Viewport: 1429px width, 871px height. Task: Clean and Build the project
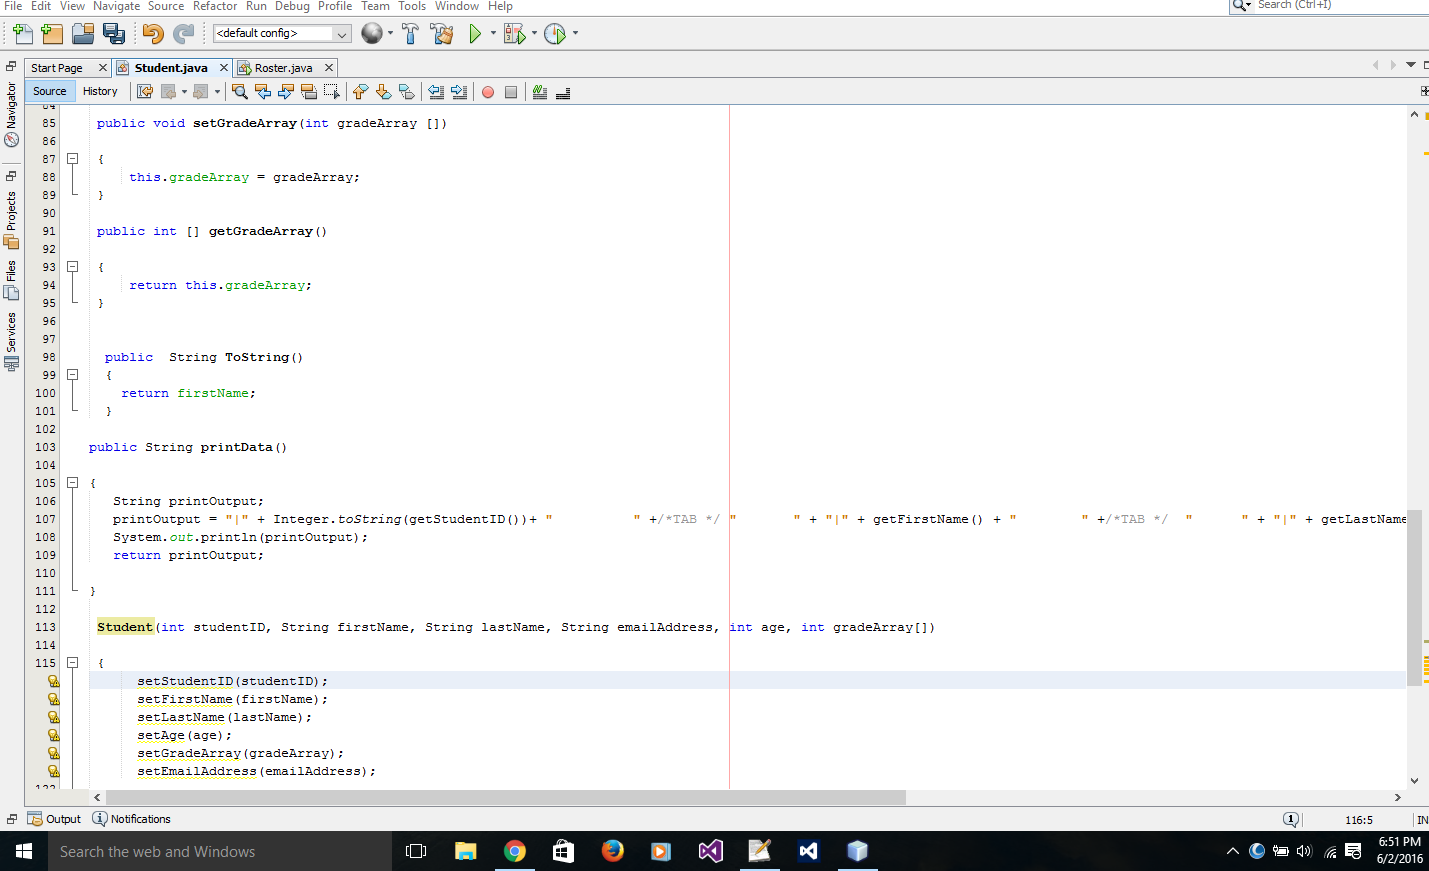(440, 33)
